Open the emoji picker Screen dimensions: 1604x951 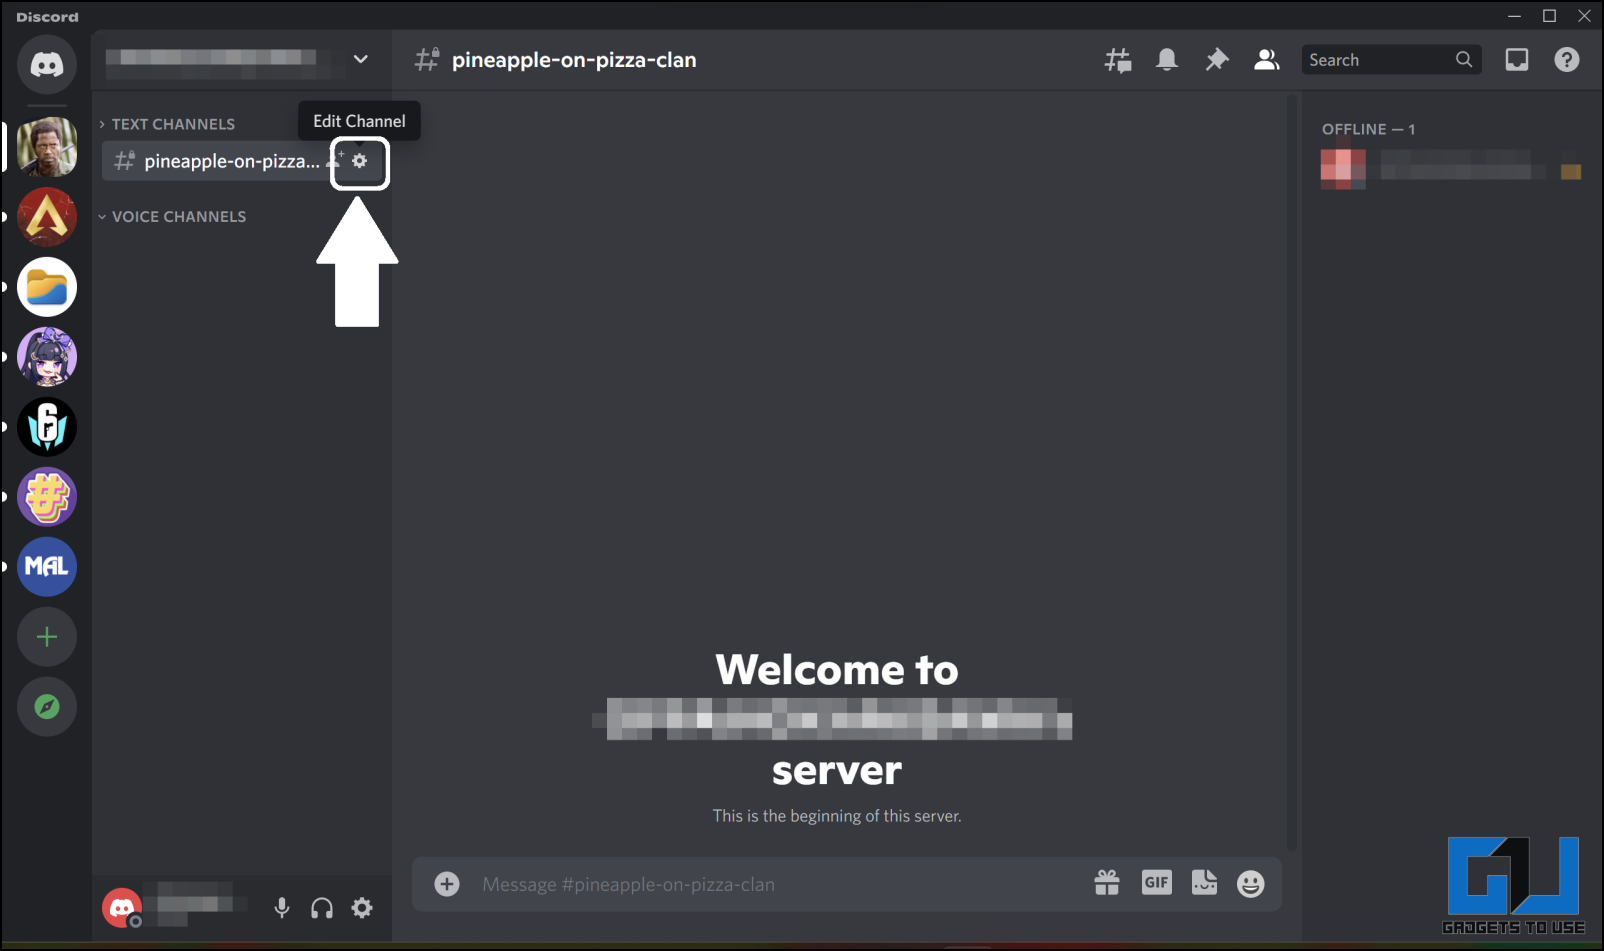[x=1251, y=883]
